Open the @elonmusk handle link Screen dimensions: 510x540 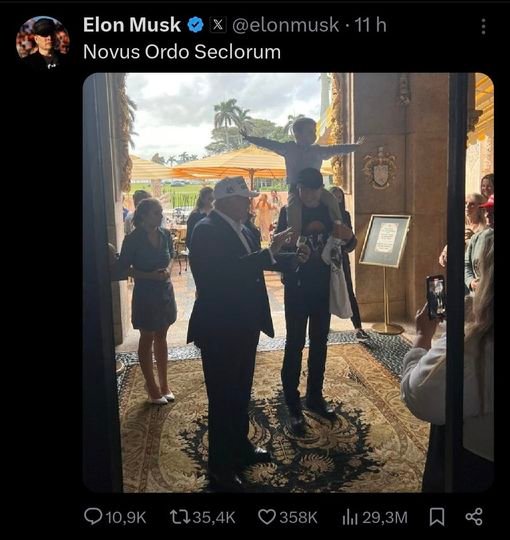[285, 25]
